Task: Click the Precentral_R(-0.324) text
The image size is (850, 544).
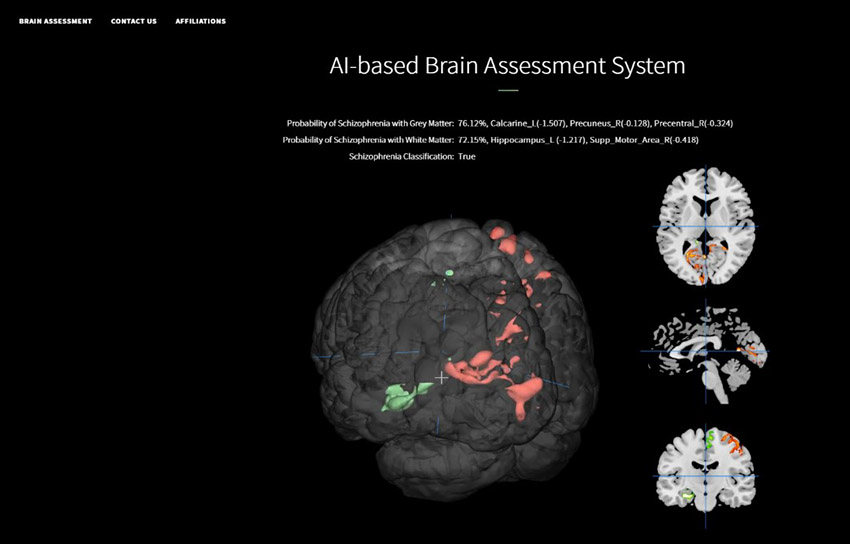Action: (x=693, y=124)
